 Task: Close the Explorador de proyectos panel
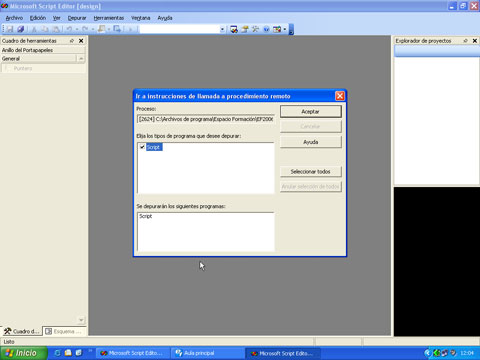pyautogui.click(x=475, y=41)
